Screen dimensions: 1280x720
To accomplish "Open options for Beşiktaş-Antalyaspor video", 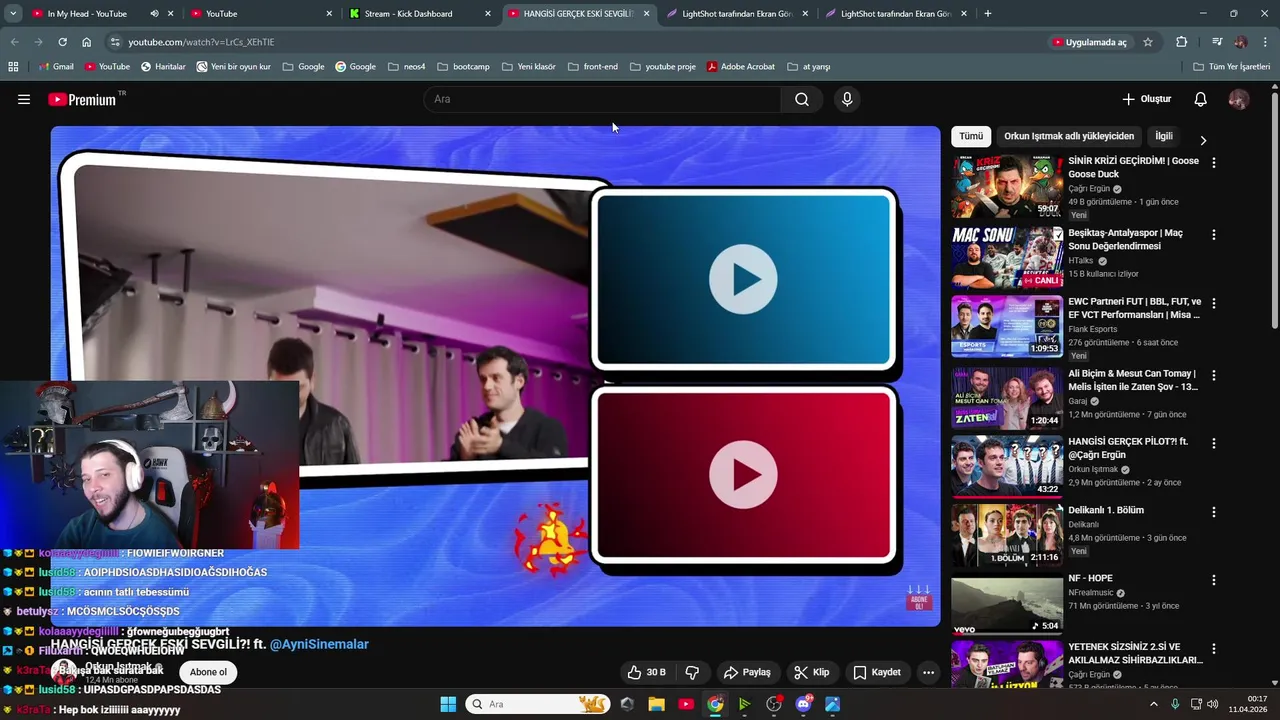I will pyautogui.click(x=1214, y=235).
